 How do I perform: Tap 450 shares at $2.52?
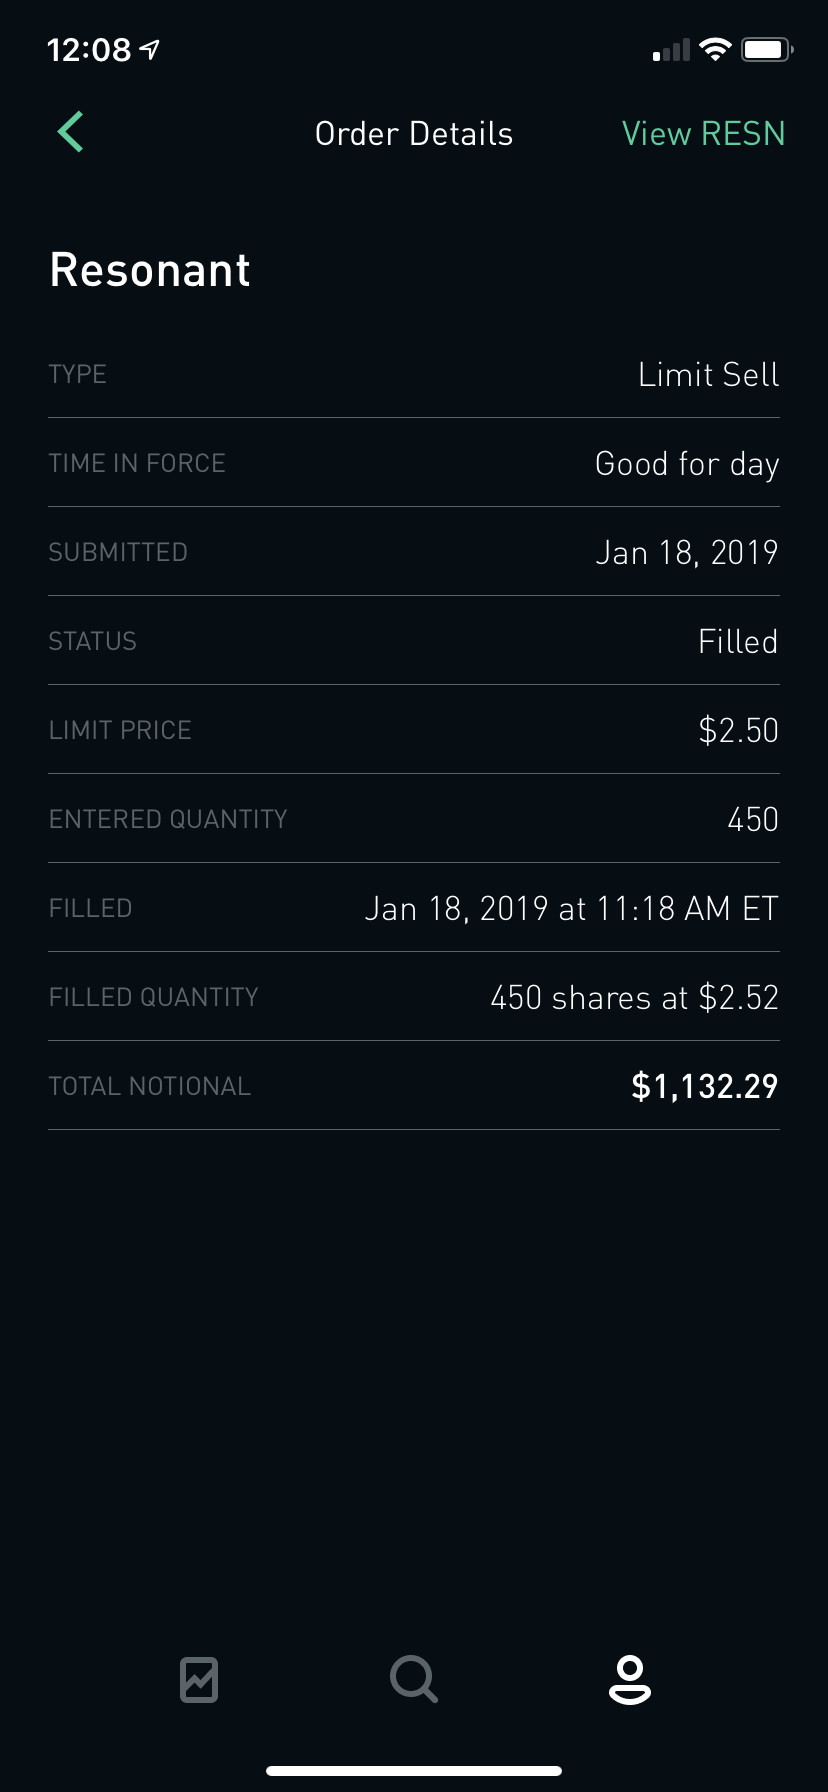(x=634, y=997)
